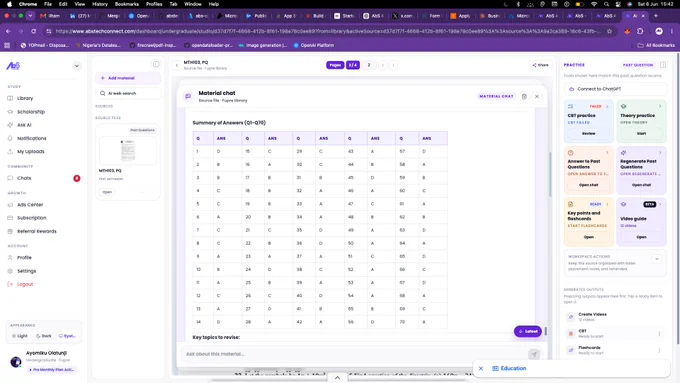Expand the CBT practice card chevron

tap(607, 106)
